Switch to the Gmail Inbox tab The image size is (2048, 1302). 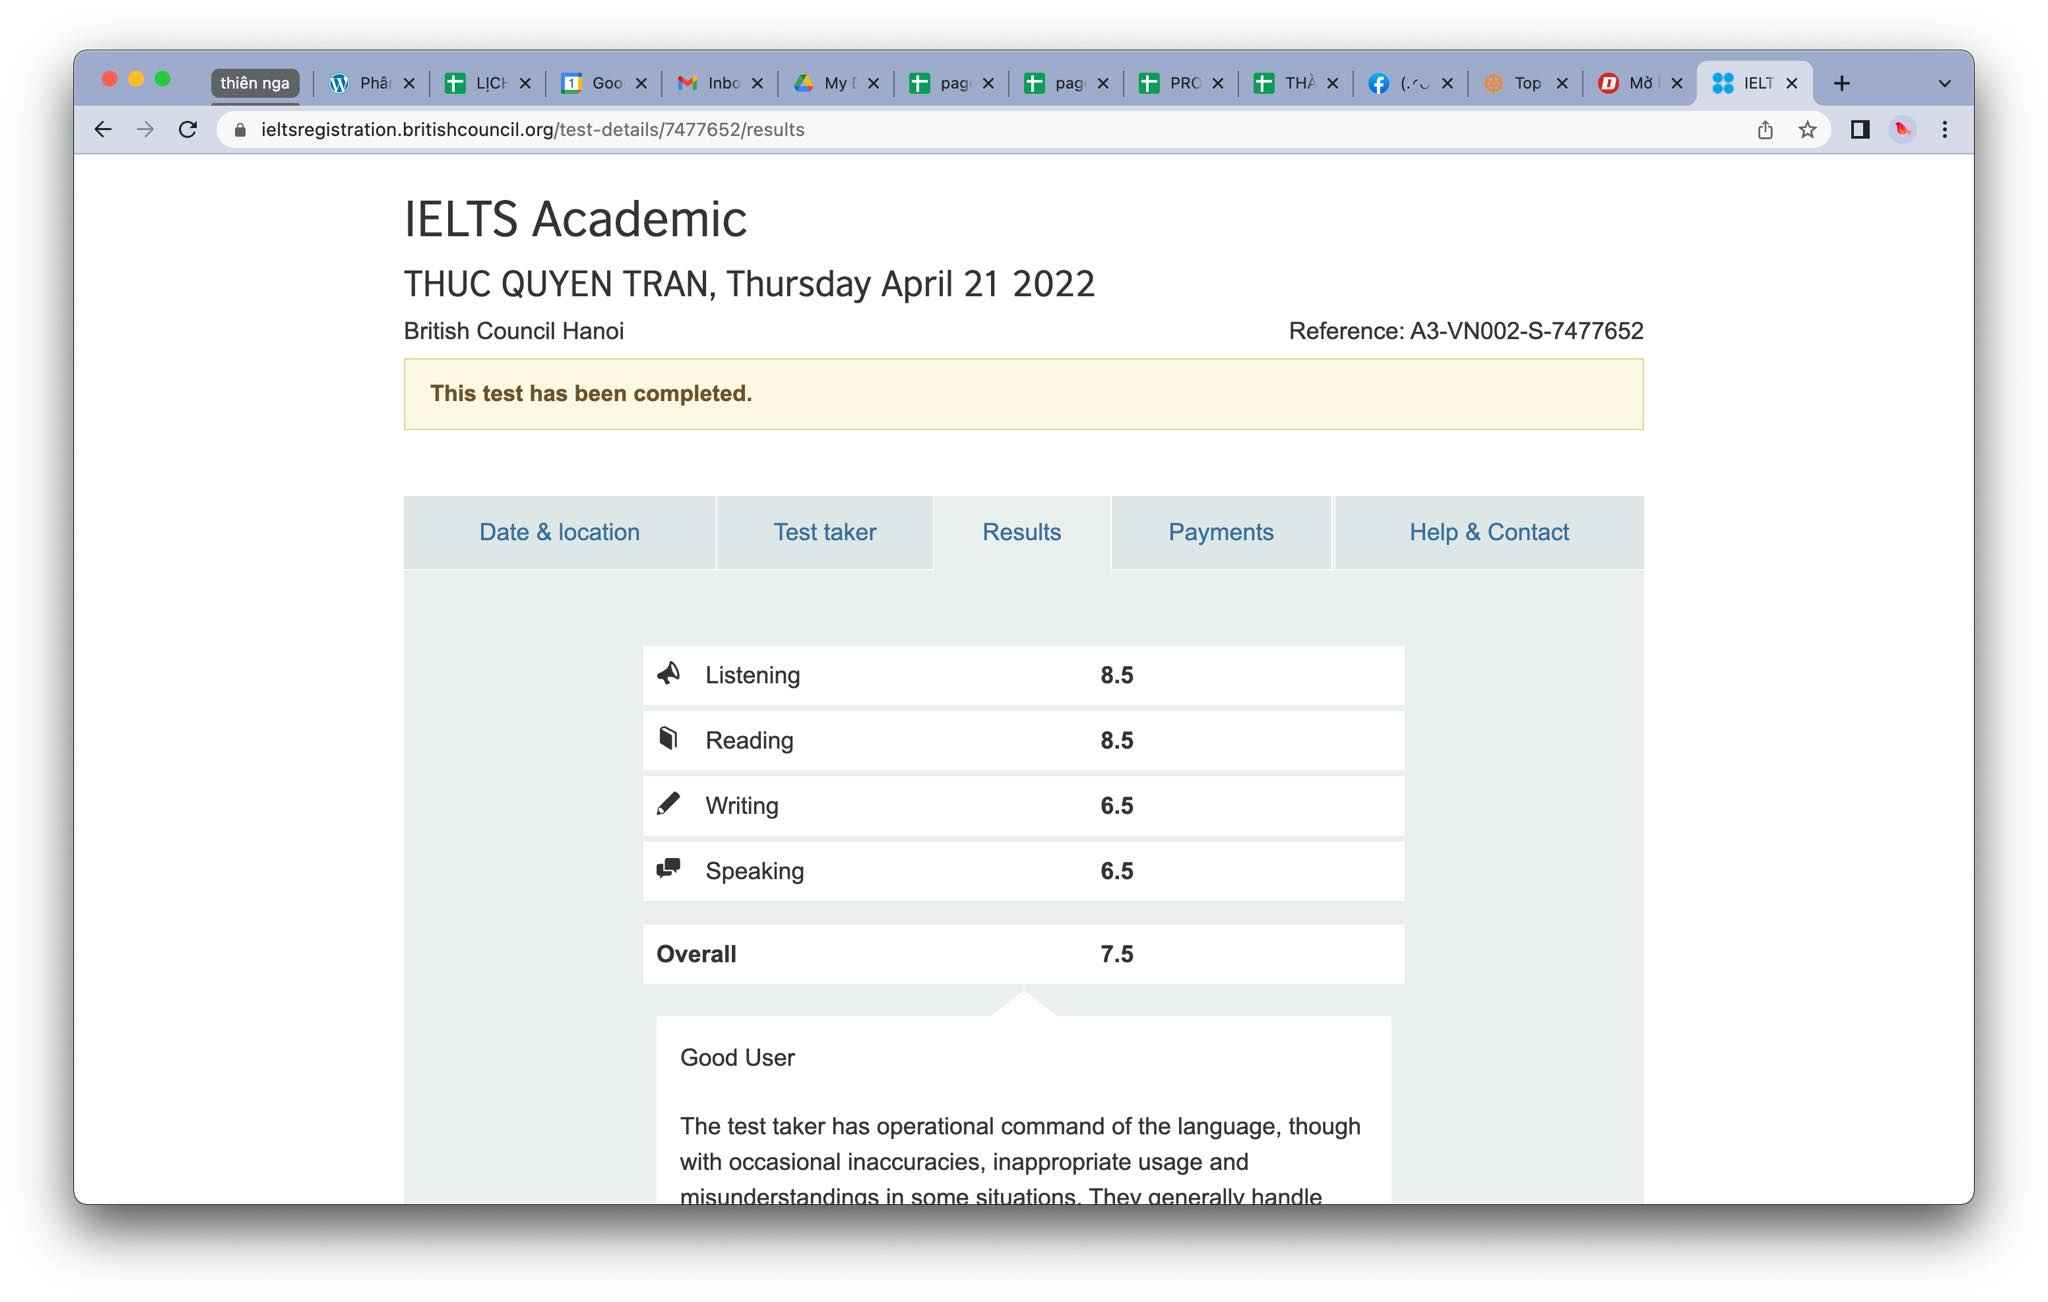710,83
